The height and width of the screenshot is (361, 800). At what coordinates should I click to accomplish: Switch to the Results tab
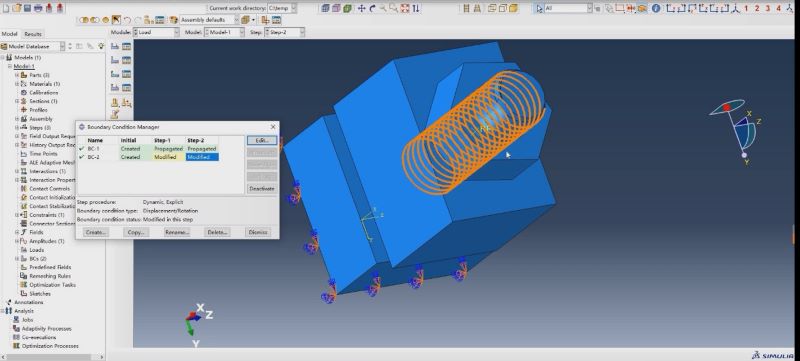click(x=33, y=34)
